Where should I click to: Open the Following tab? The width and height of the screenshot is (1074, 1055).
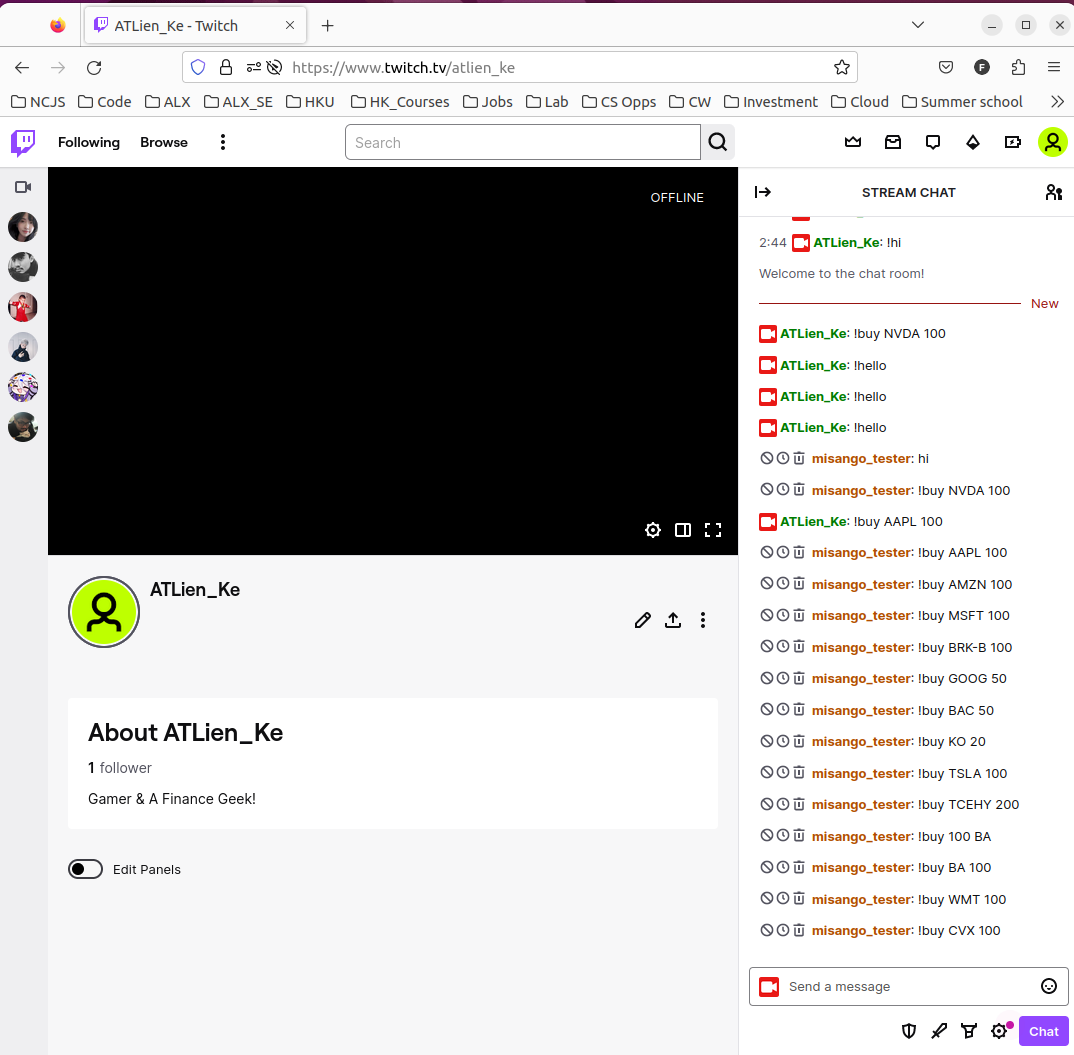pos(89,142)
